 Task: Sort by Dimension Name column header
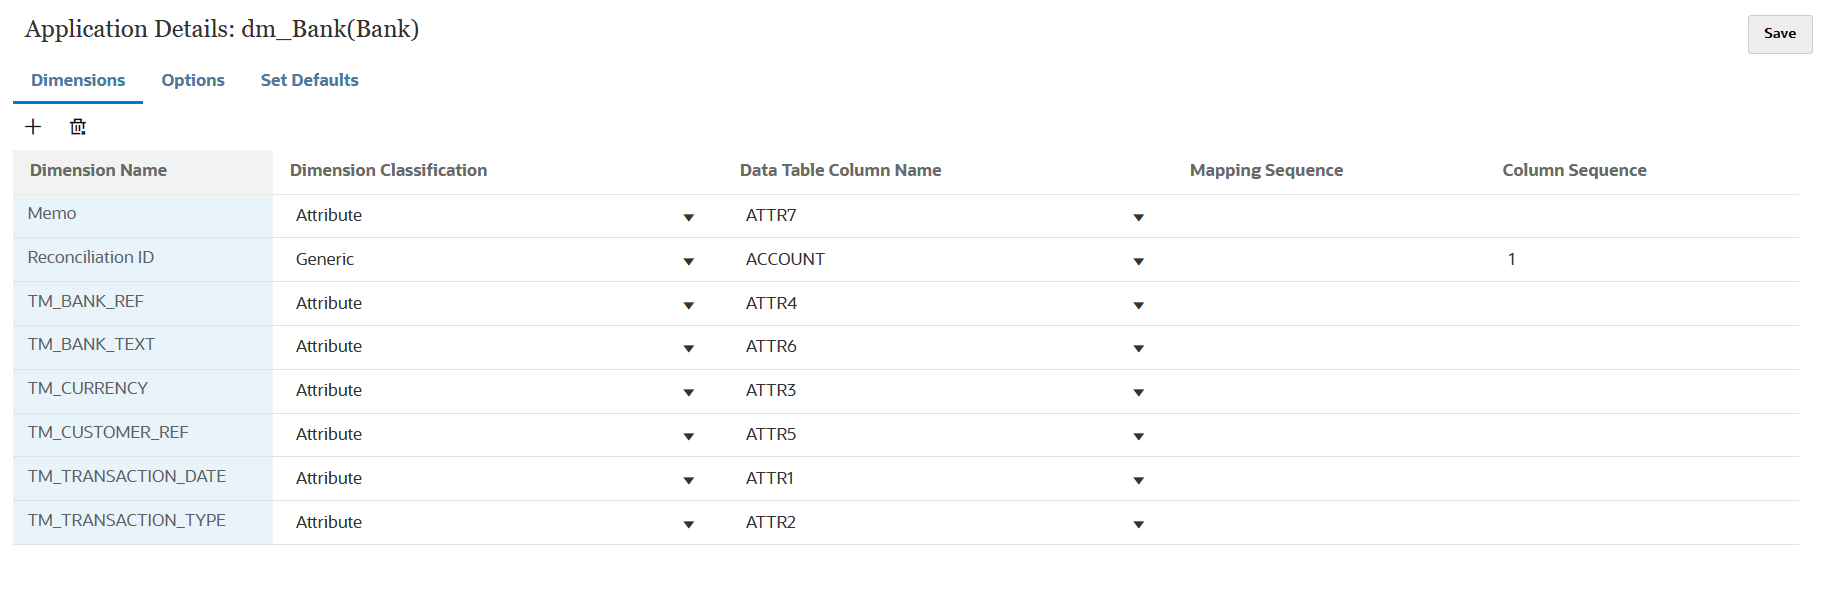point(99,170)
